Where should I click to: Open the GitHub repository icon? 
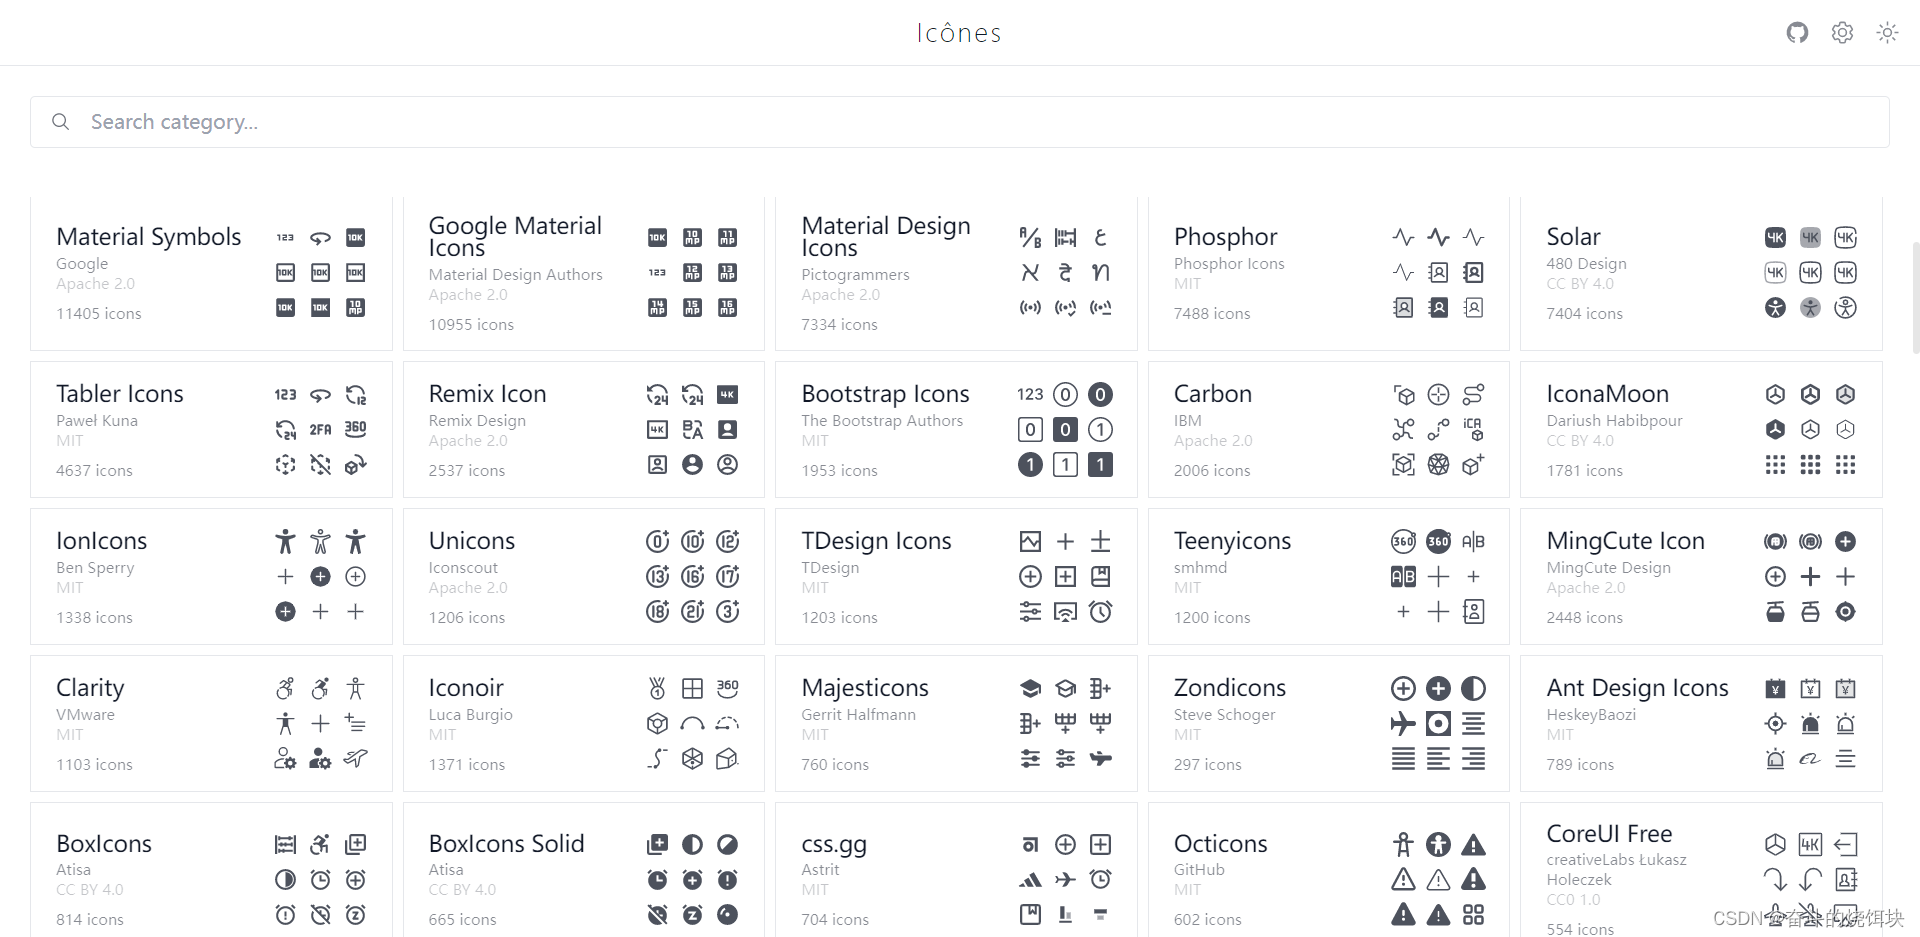click(x=1797, y=33)
